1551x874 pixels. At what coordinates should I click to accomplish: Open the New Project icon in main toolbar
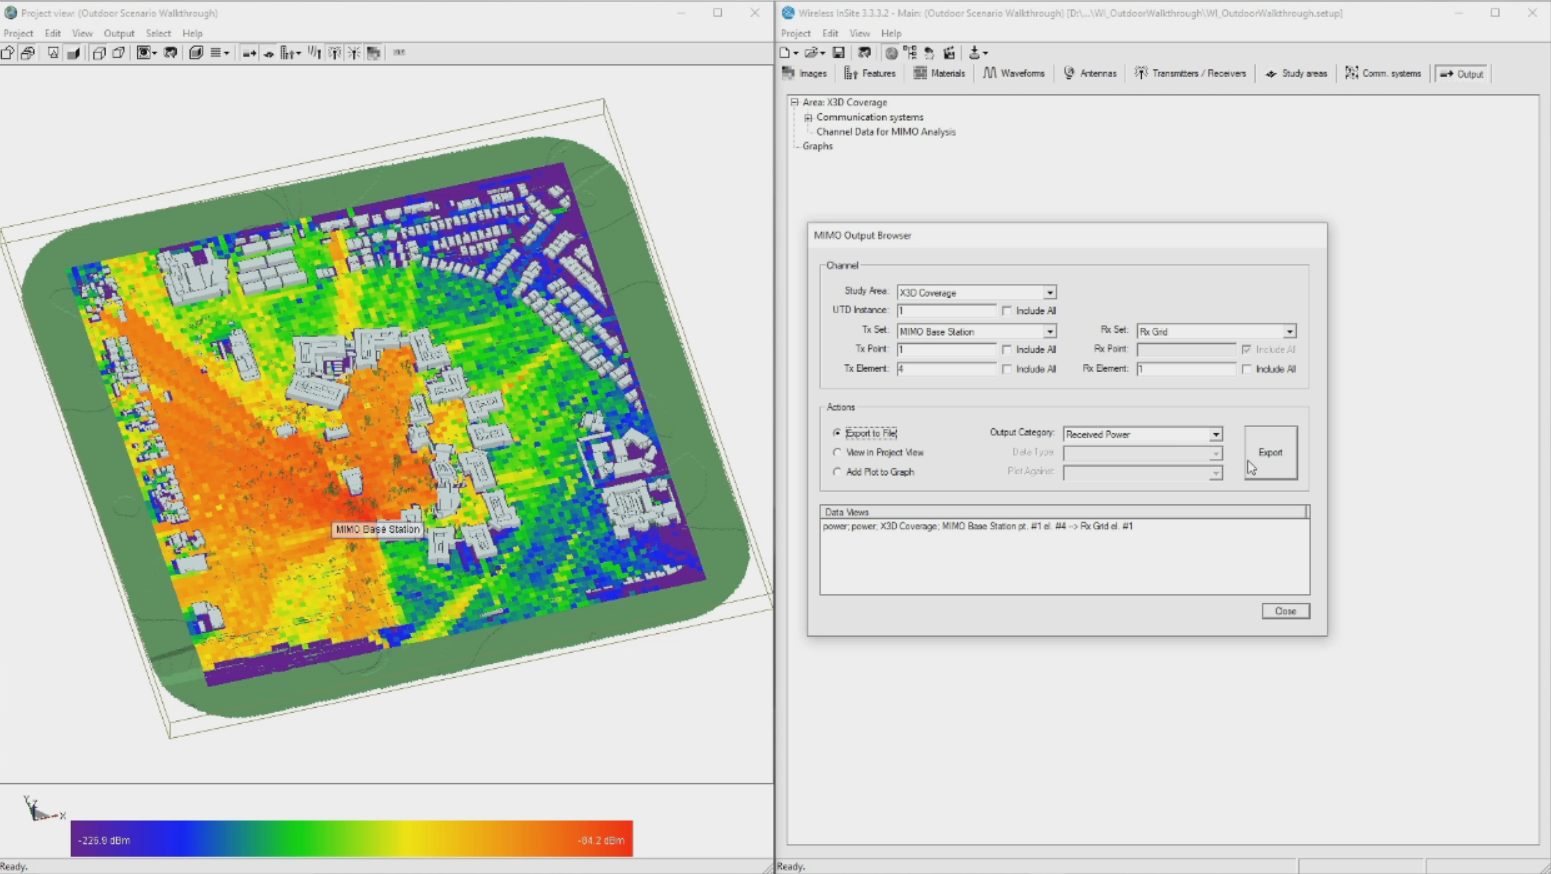pos(786,53)
